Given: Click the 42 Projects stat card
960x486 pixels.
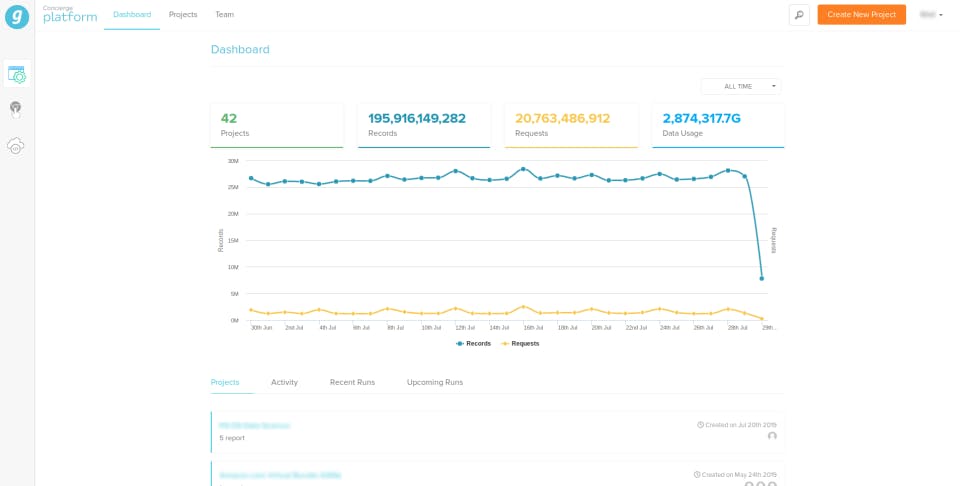Looking at the screenshot, I should pyautogui.click(x=277, y=125).
